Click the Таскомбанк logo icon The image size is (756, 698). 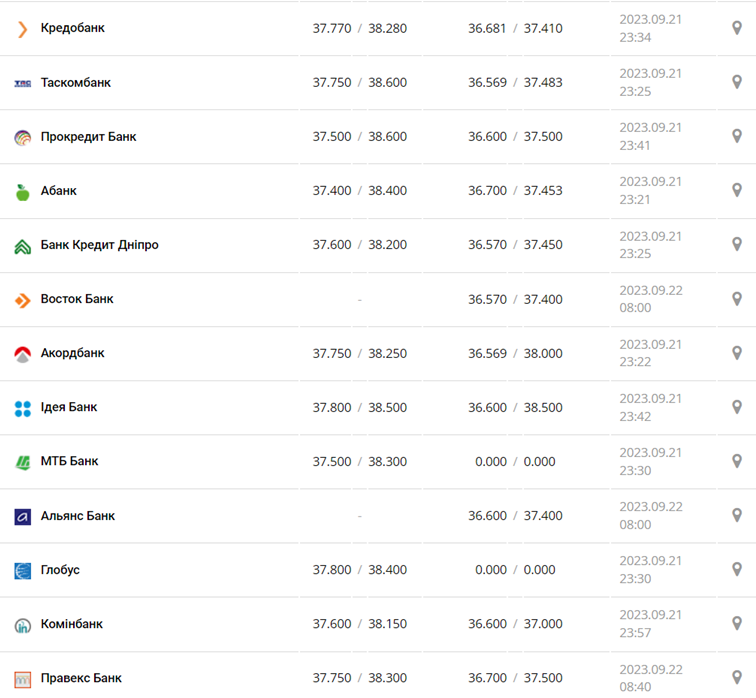pos(22,83)
